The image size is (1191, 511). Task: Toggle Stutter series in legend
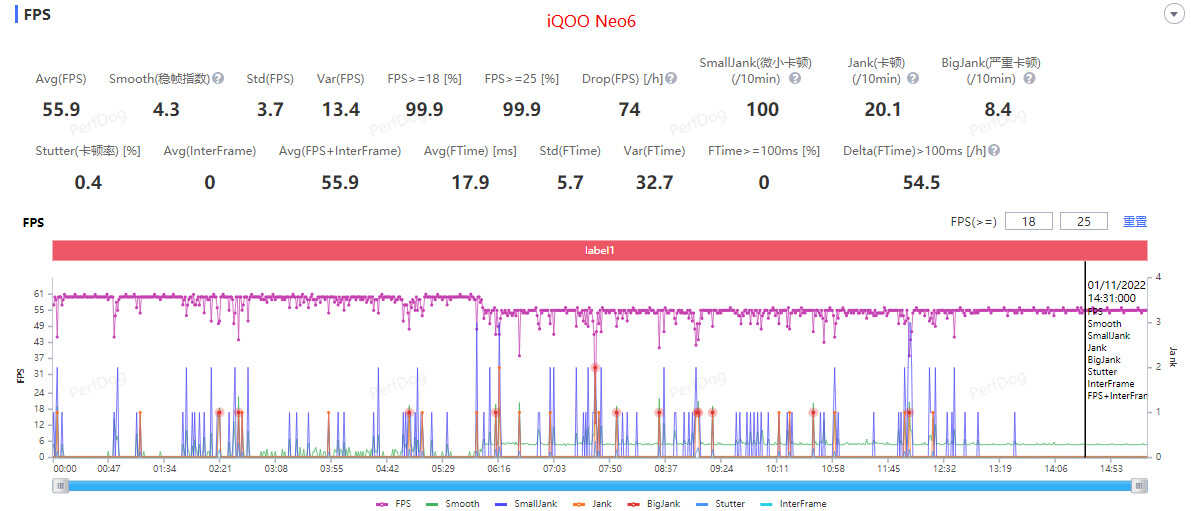point(720,504)
